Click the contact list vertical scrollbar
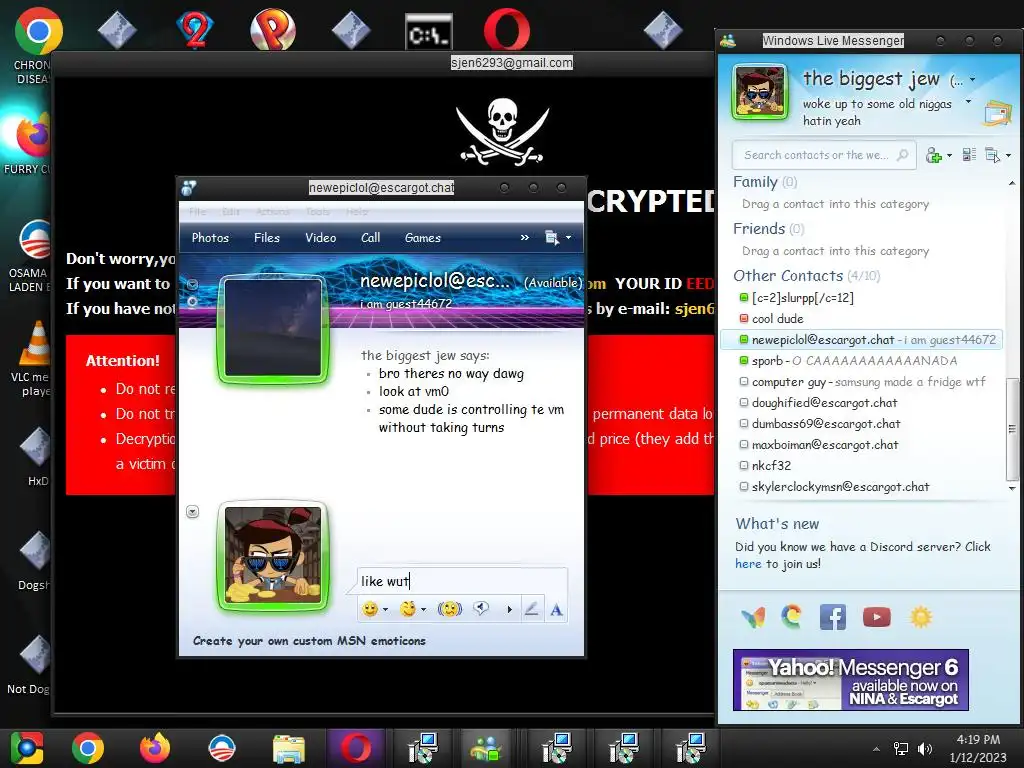1024x768 pixels. coord(1012,428)
